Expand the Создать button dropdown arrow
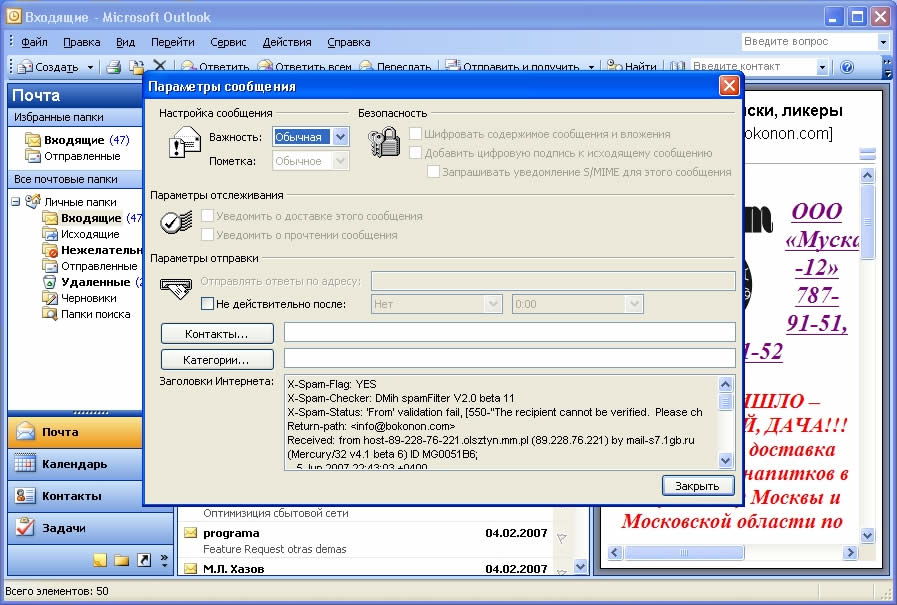 pos(90,67)
